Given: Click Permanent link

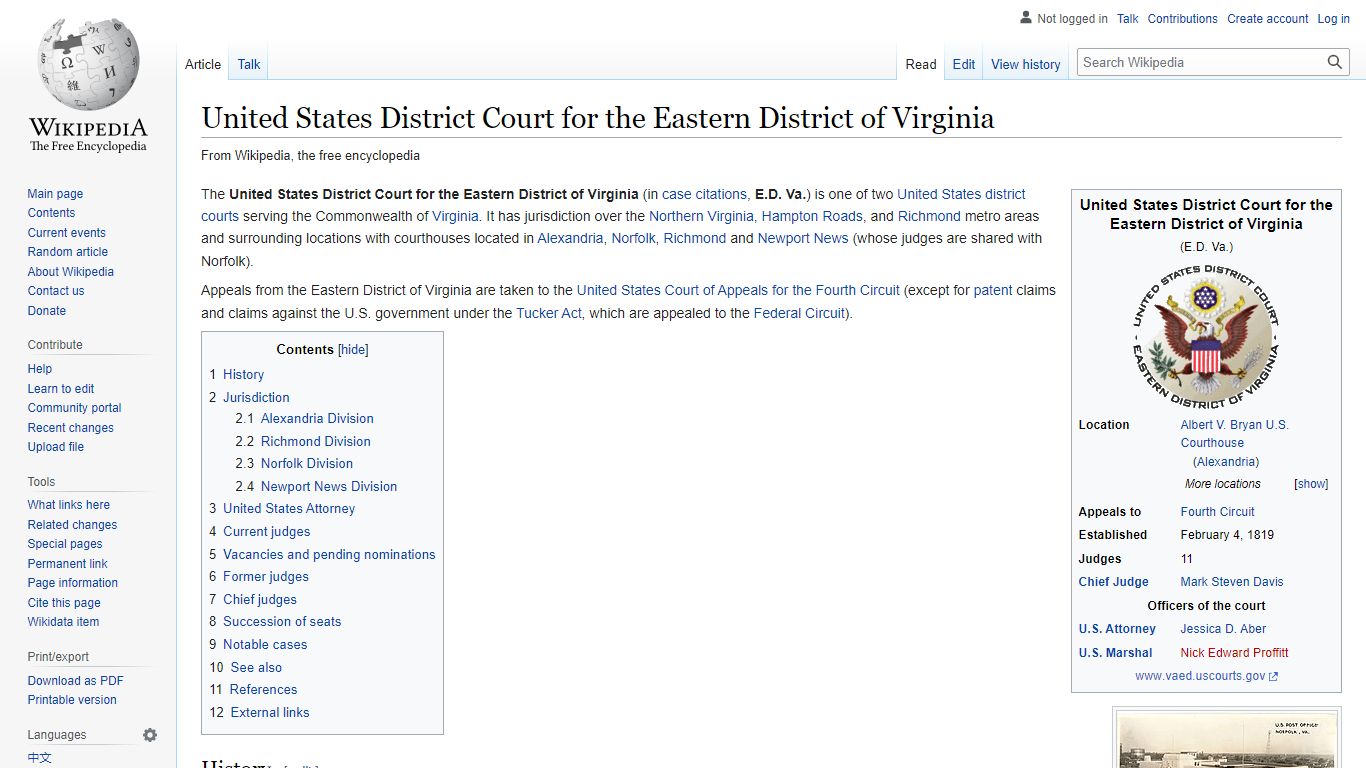Looking at the screenshot, I should tap(68, 564).
